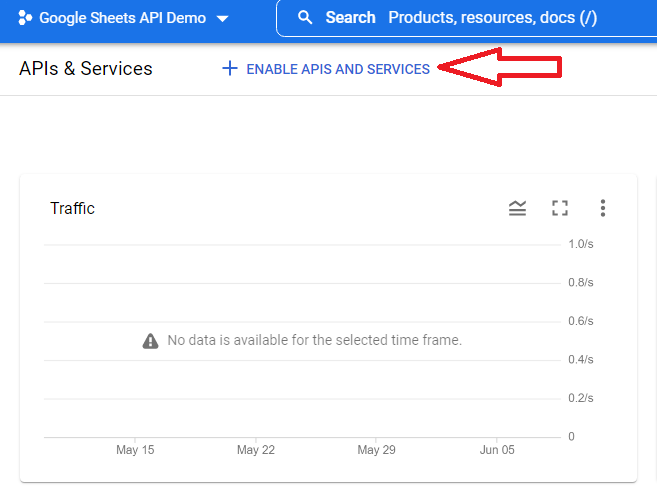This screenshot has height=495, width=657.
Task: Click the May 15 axis label
Action: pos(135,450)
